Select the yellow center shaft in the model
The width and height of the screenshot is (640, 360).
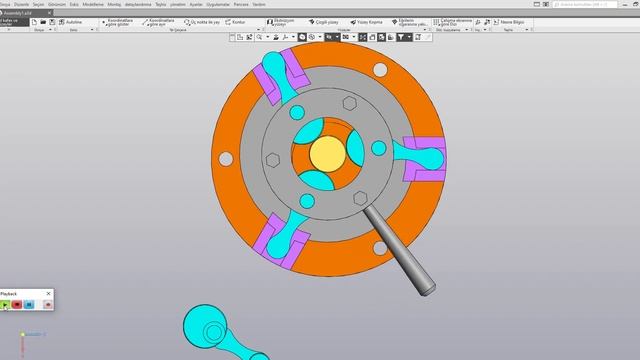pos(327,154)
